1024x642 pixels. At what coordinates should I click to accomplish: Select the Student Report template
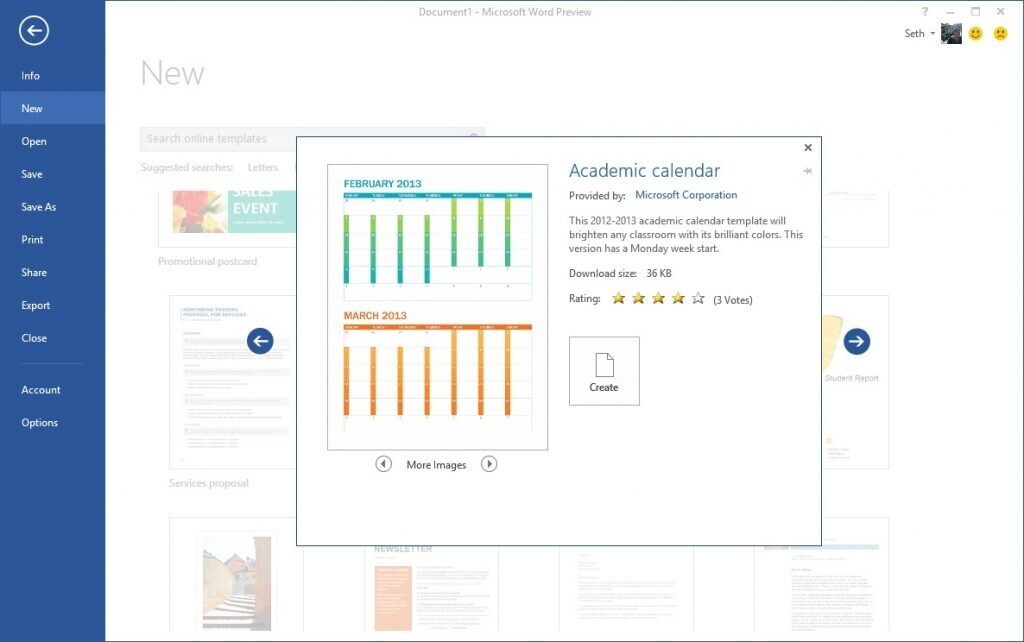[x=856, y=382]
